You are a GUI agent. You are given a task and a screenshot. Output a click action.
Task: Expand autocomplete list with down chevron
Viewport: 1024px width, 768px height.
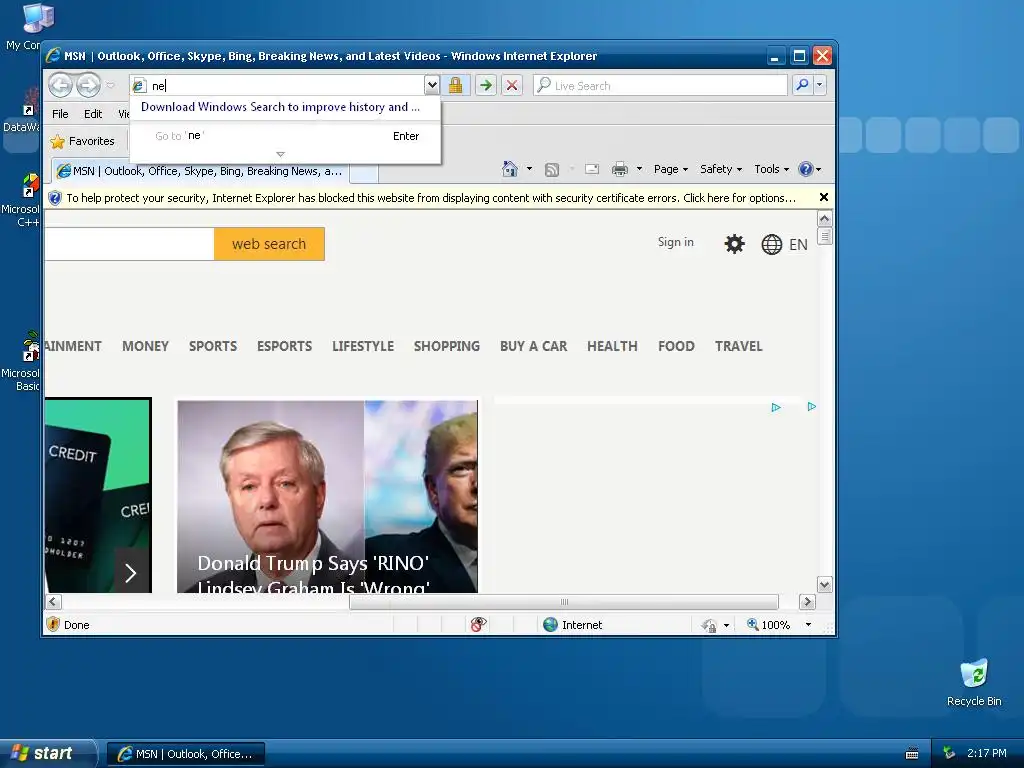pos(281,155)
